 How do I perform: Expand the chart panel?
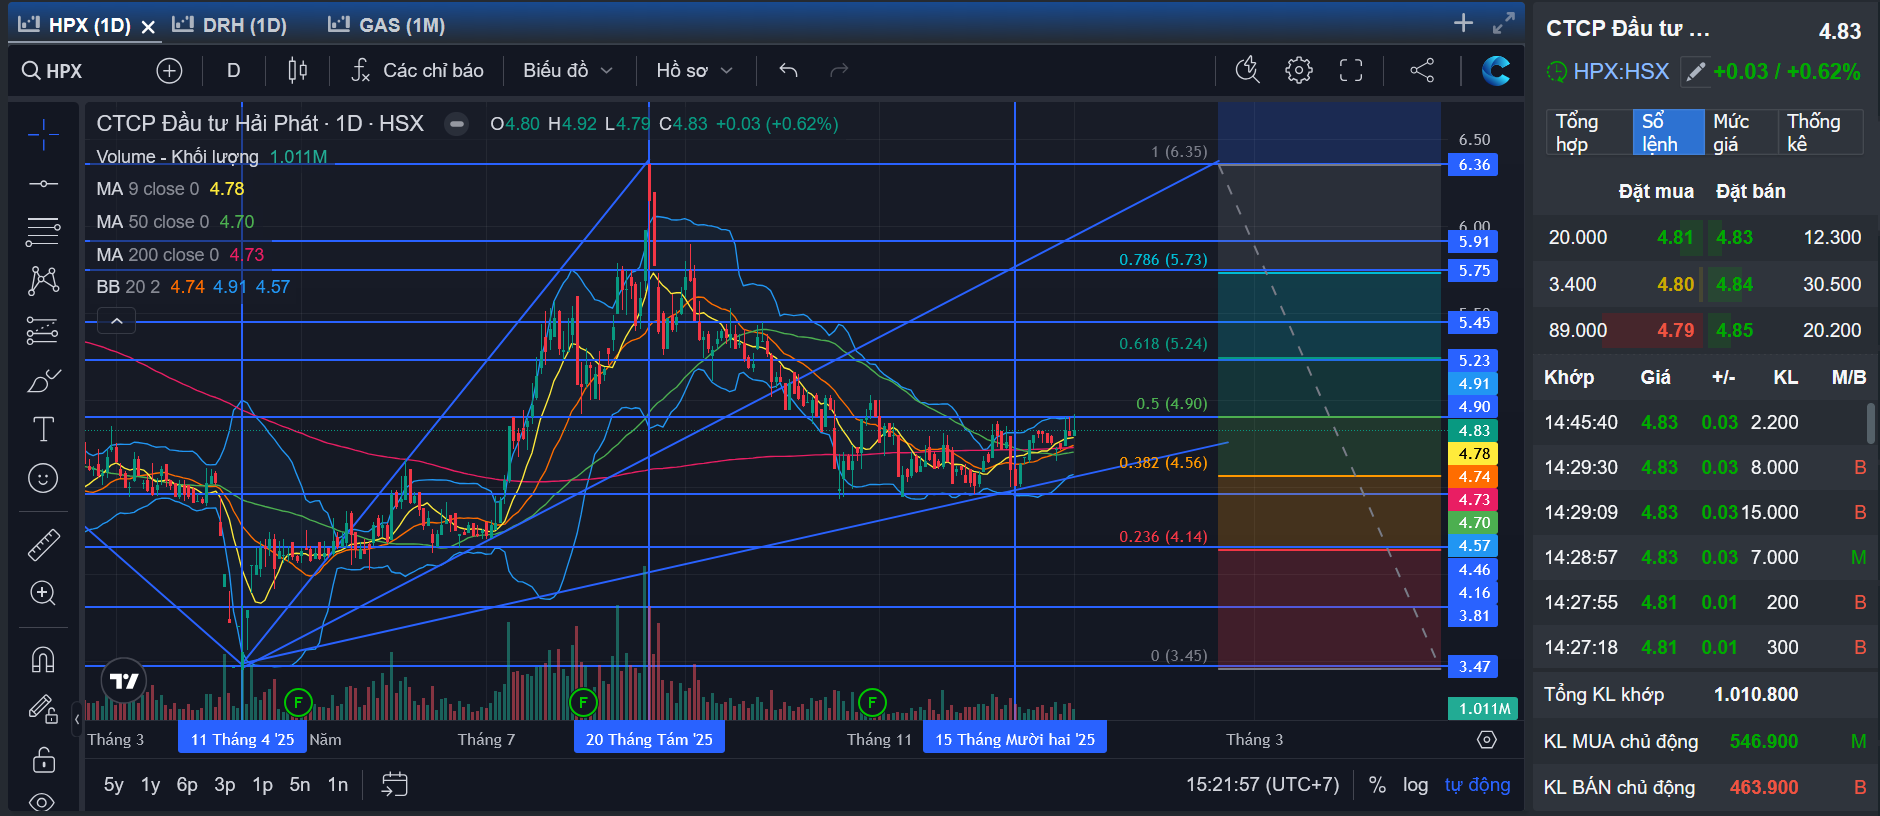[1504, 23]
